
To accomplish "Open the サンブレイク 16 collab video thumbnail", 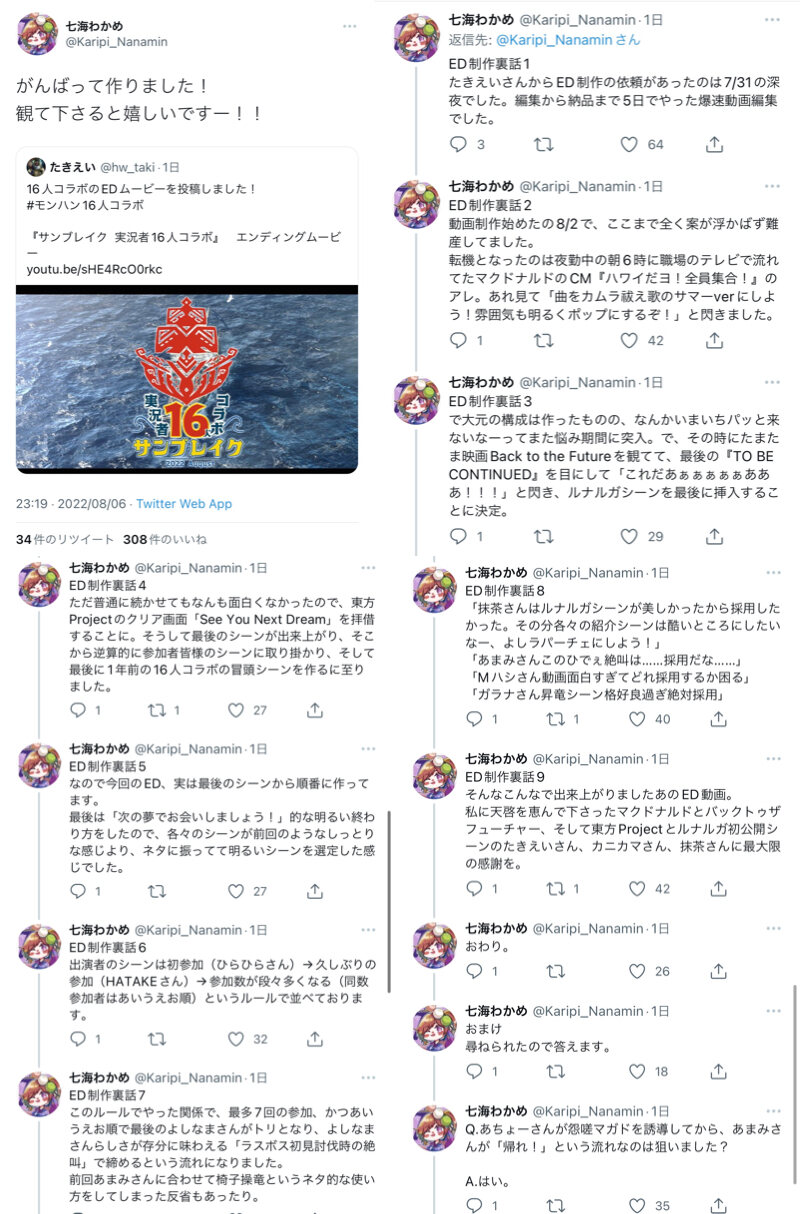I will pyautogui.click(x=187, y=380).
